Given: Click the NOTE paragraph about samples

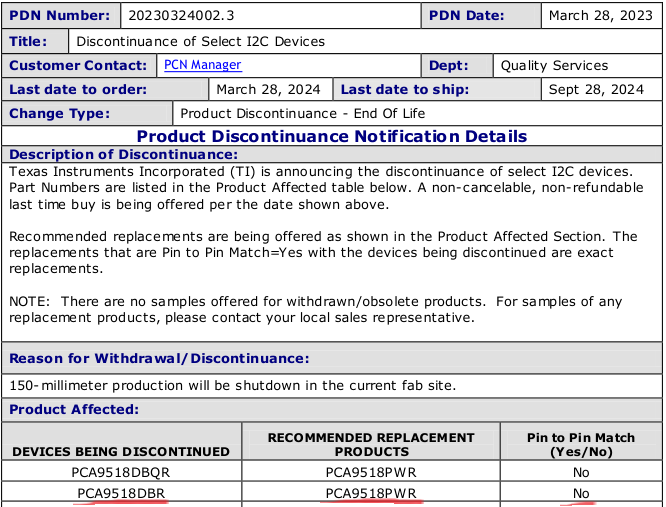Looking at the screenshot, I should (x=315, y=309).
